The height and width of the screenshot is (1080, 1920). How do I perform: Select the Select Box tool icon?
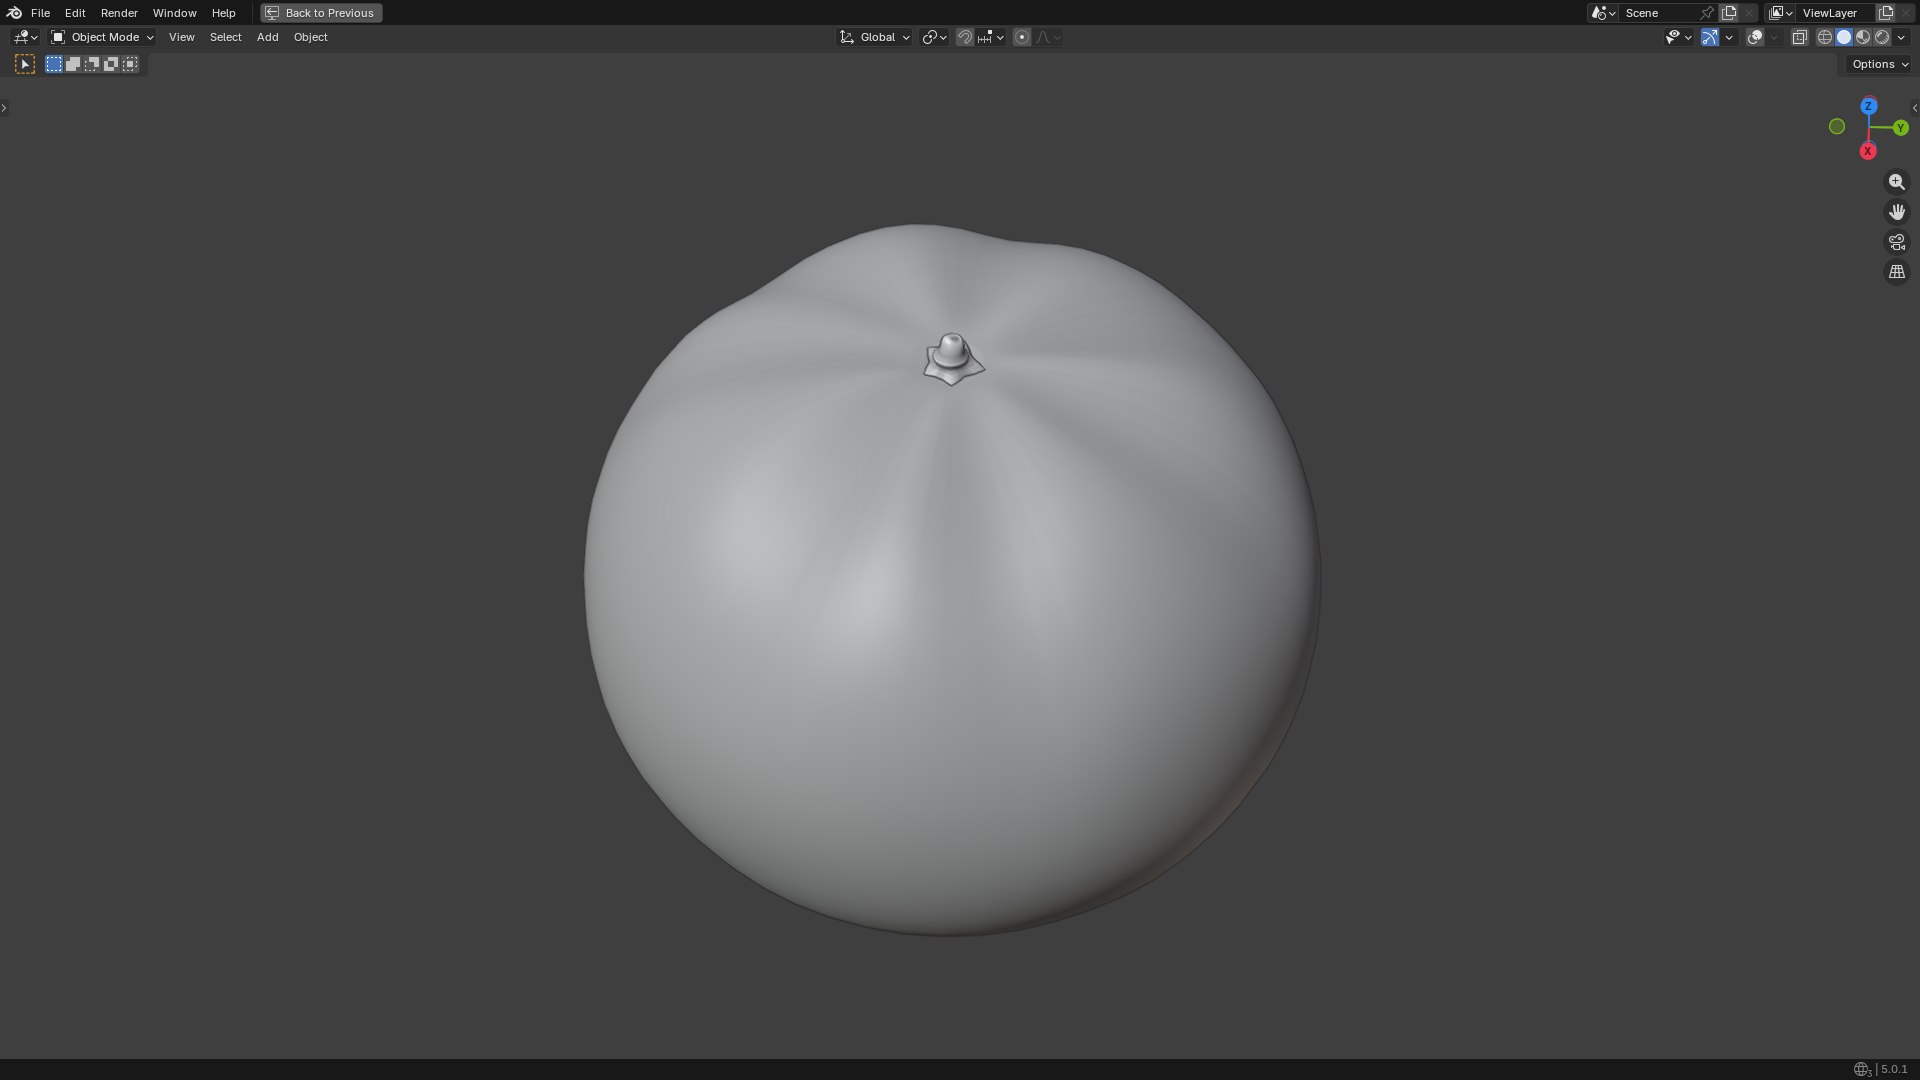(25, 64)
